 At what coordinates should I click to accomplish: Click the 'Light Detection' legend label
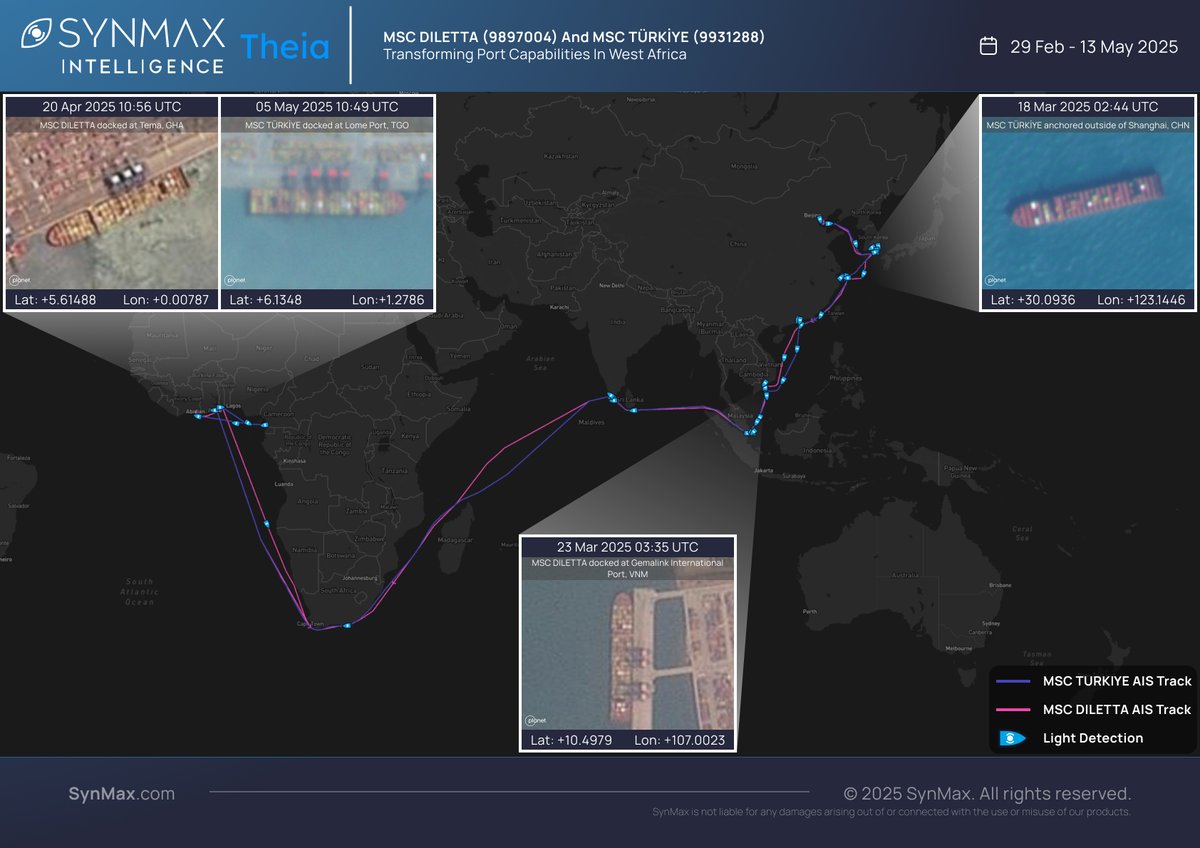[x=1093, y=738]
